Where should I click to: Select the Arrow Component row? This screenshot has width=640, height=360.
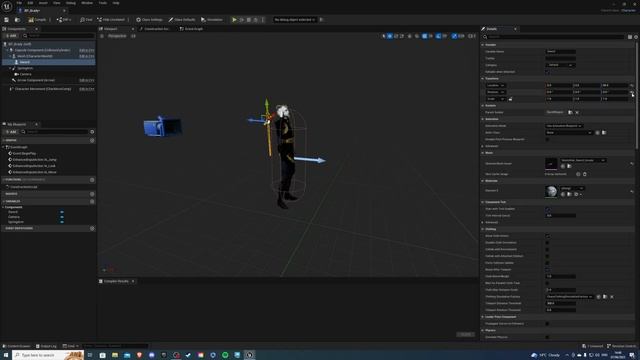coord(36,80)
